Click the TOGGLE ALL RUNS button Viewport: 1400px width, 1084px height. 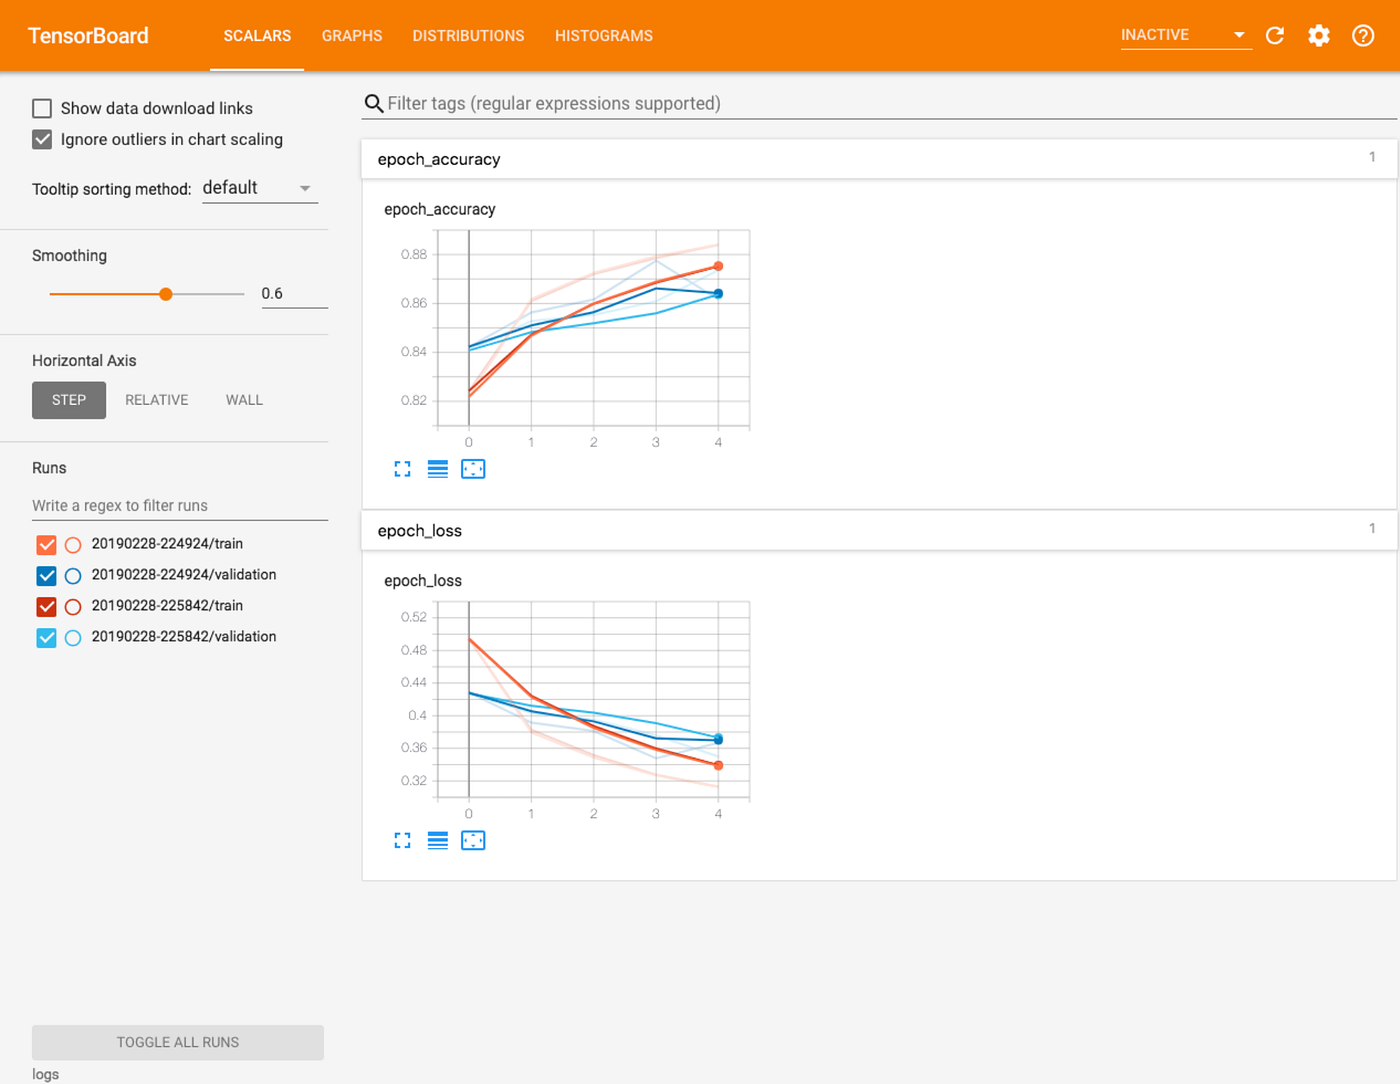click(x=177, y=1042)
